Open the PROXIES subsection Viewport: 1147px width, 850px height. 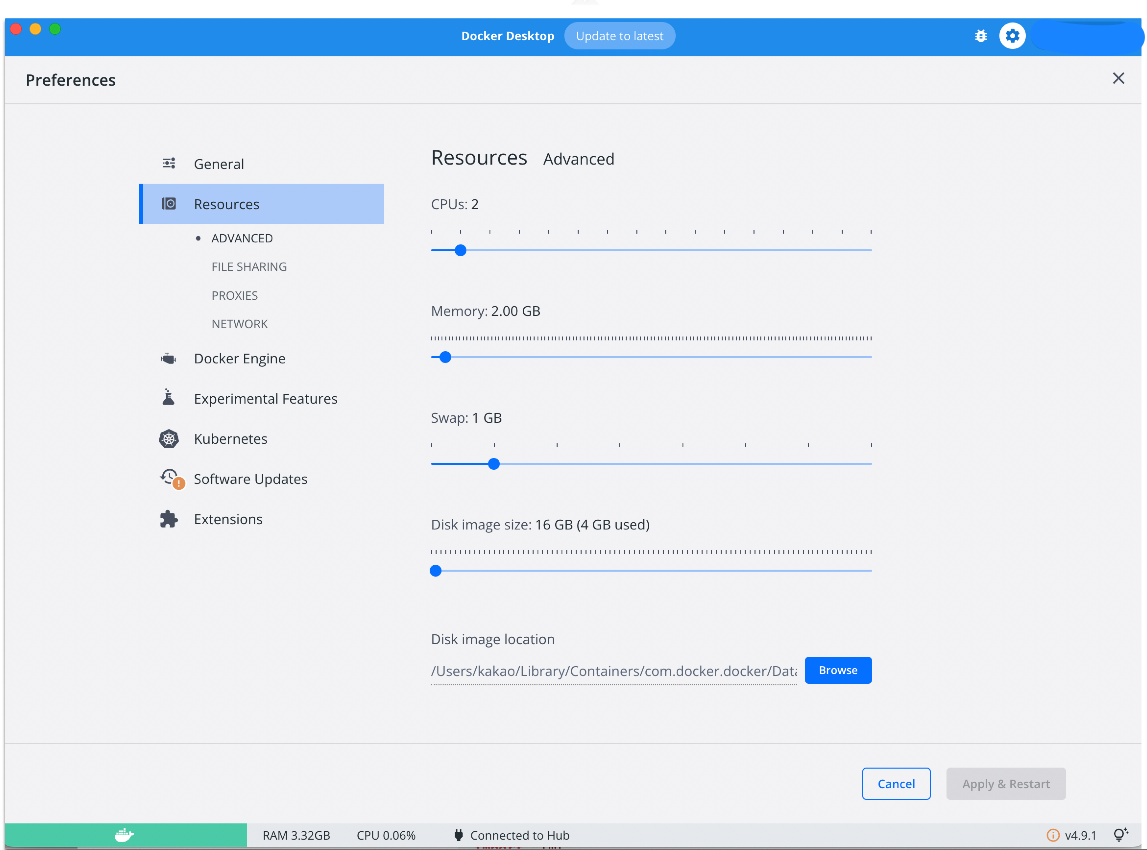(x=235, y=296)
